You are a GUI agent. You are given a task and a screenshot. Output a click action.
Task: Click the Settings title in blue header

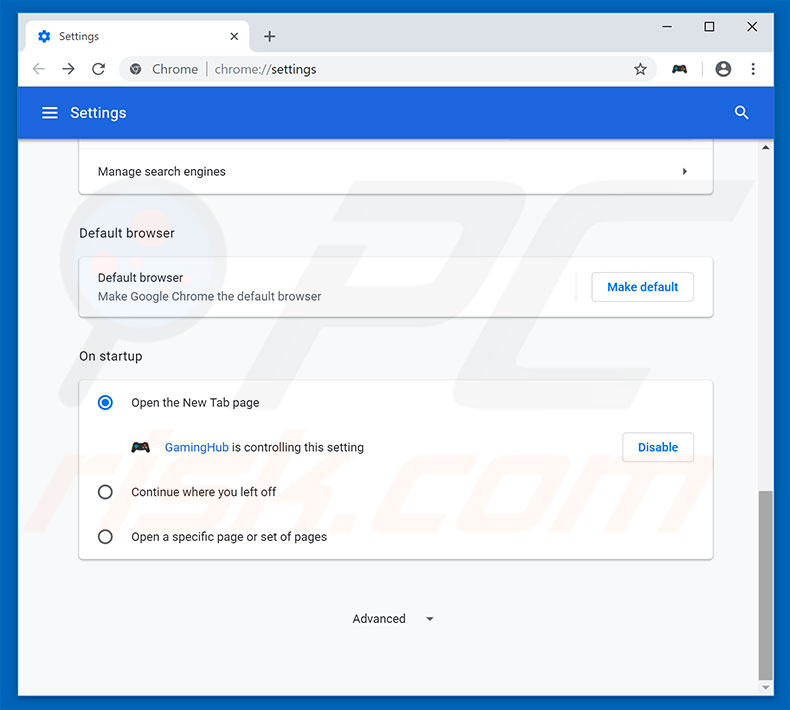click(98, 113)
